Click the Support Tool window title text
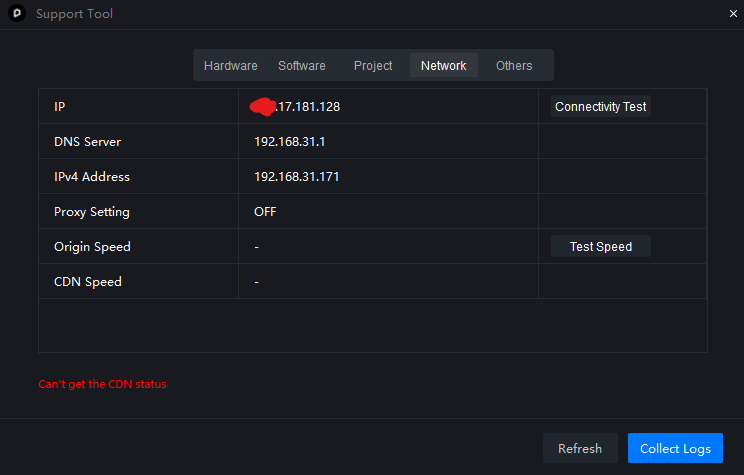 [x=74, y=14]
